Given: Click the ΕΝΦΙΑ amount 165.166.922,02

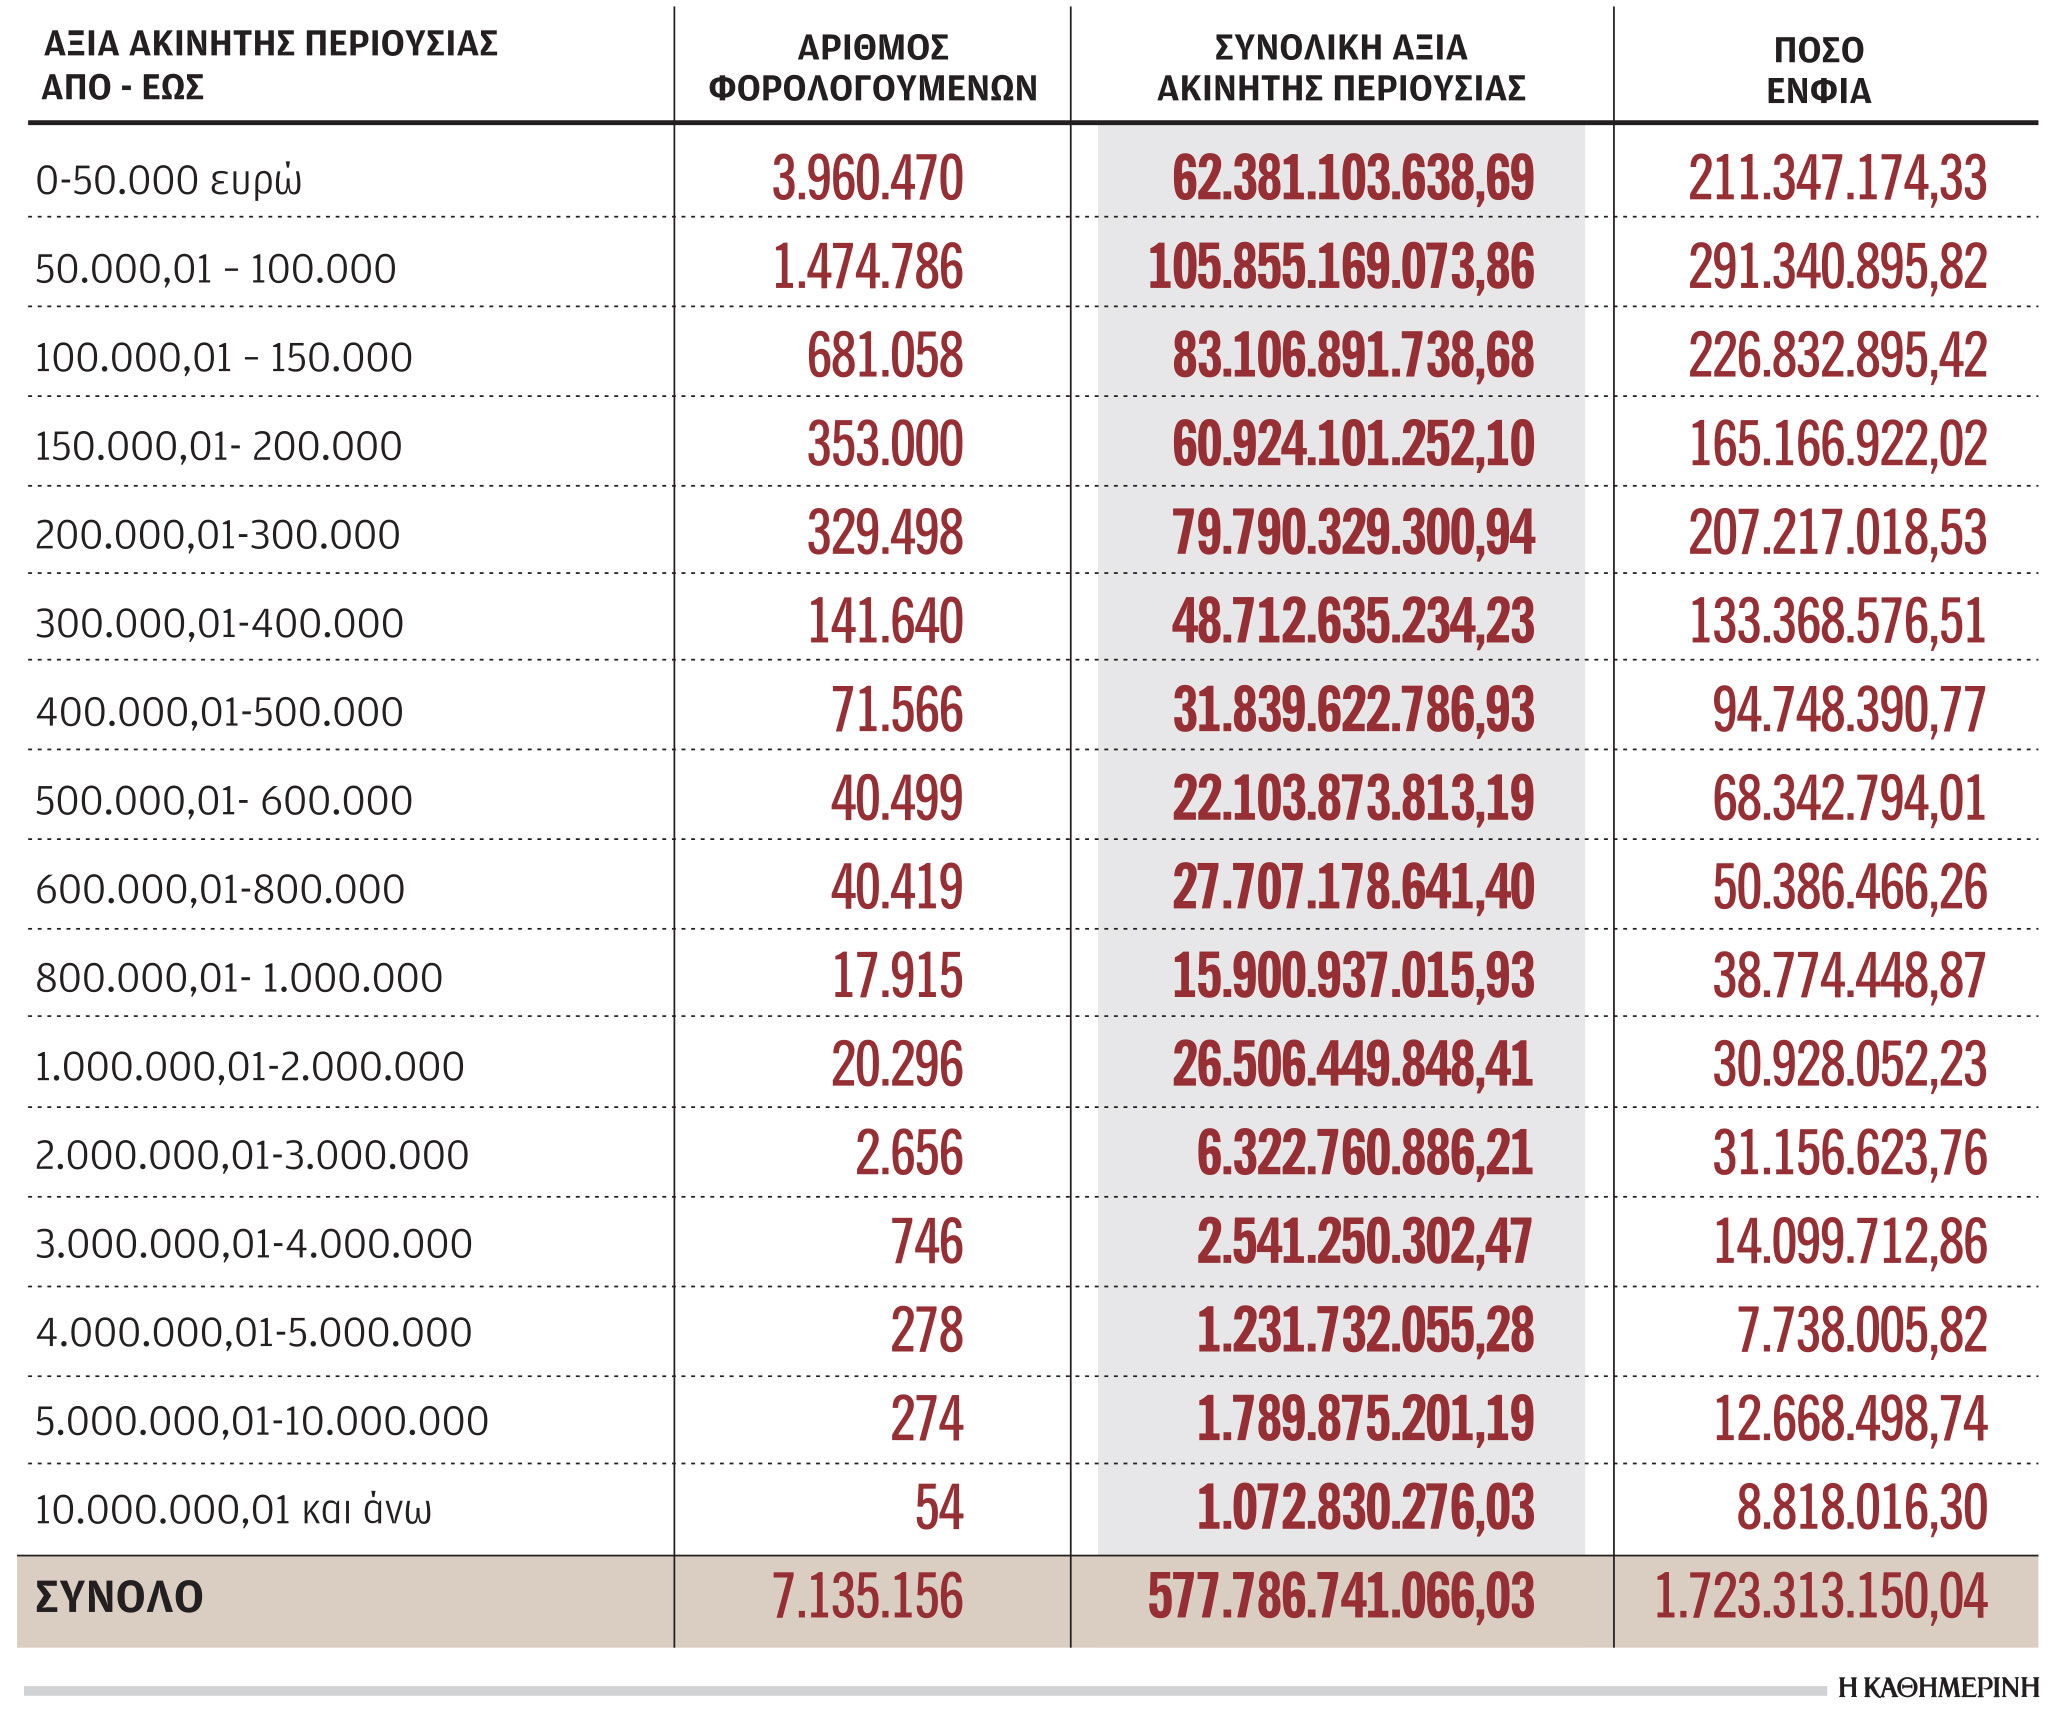Looking at the screenshot, I should [1837, 445].
